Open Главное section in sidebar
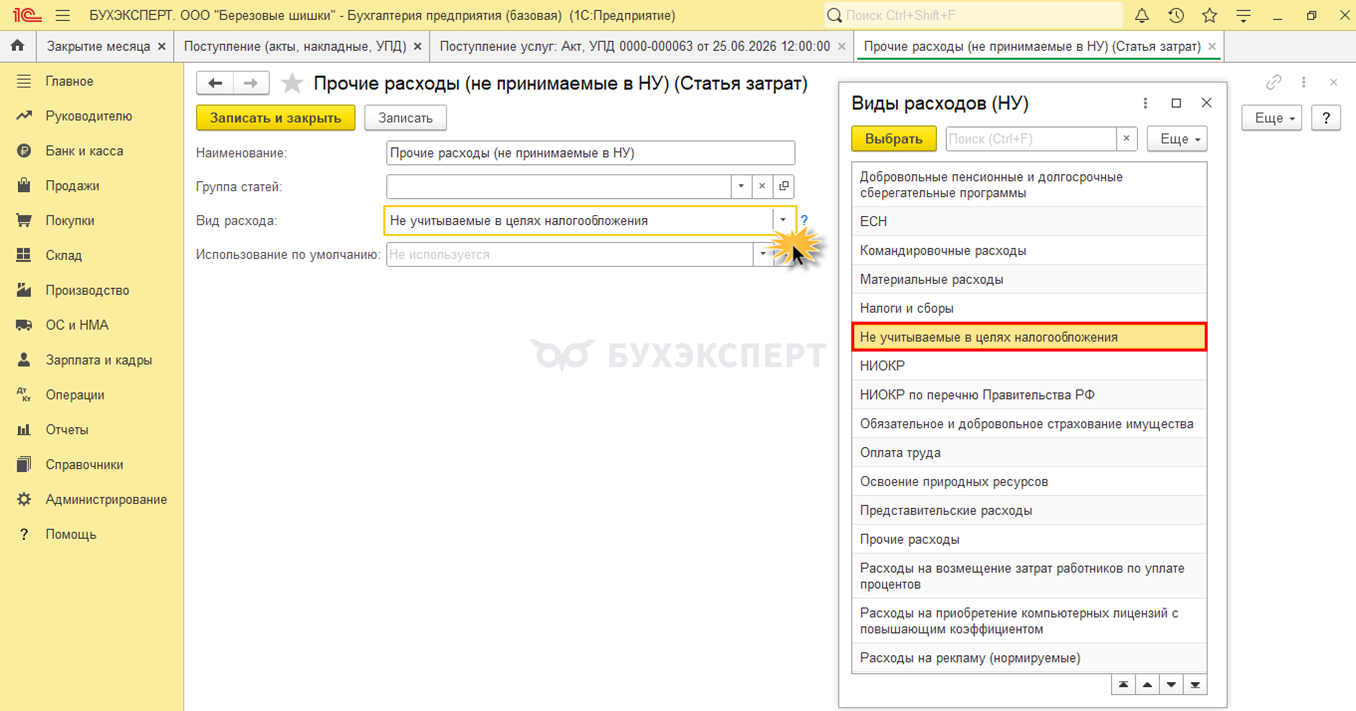Image resolution: width=1356 pixels, height=711 pixels. point(92,81)
